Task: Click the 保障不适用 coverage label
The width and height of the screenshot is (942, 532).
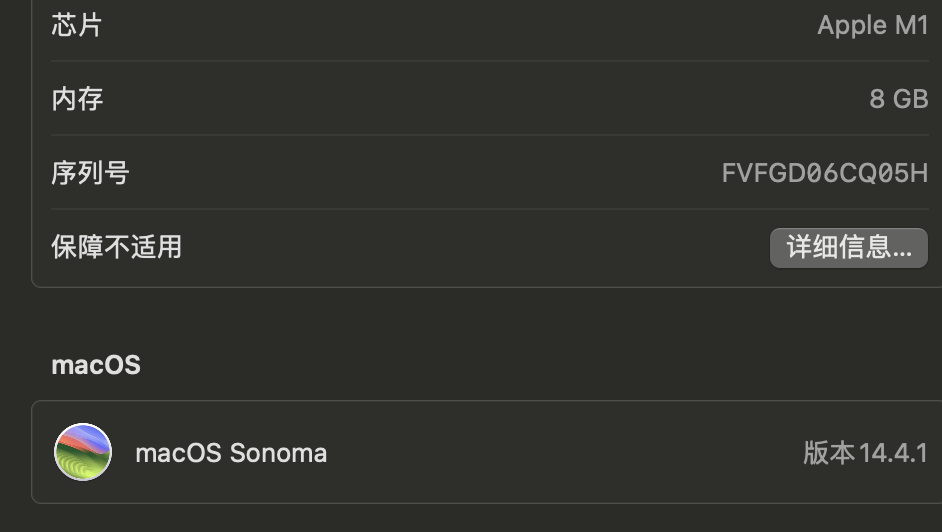Action: point(116,246)
